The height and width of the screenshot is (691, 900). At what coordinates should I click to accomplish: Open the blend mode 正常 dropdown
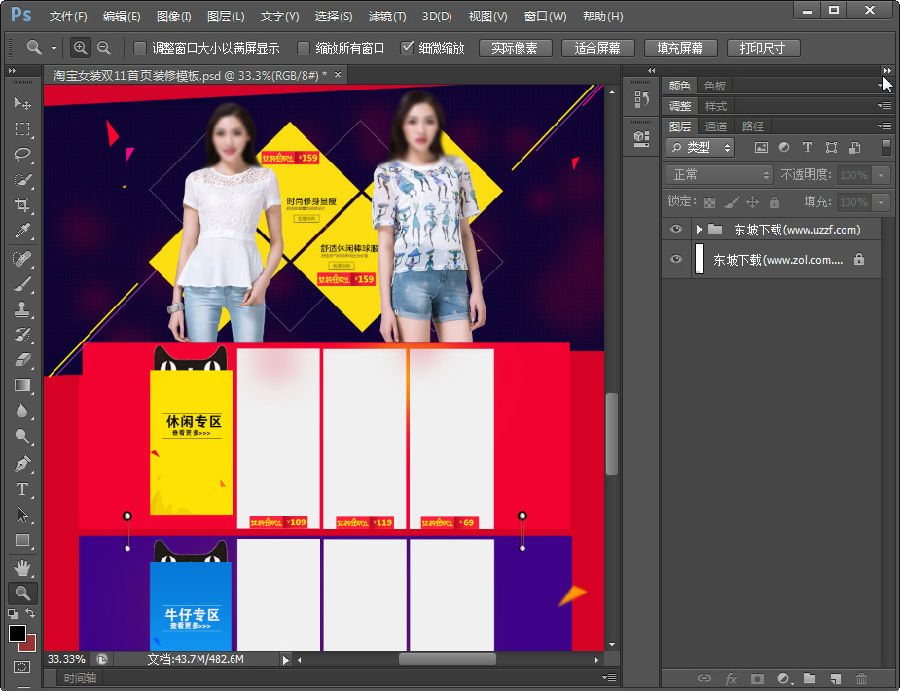(719, 175)
